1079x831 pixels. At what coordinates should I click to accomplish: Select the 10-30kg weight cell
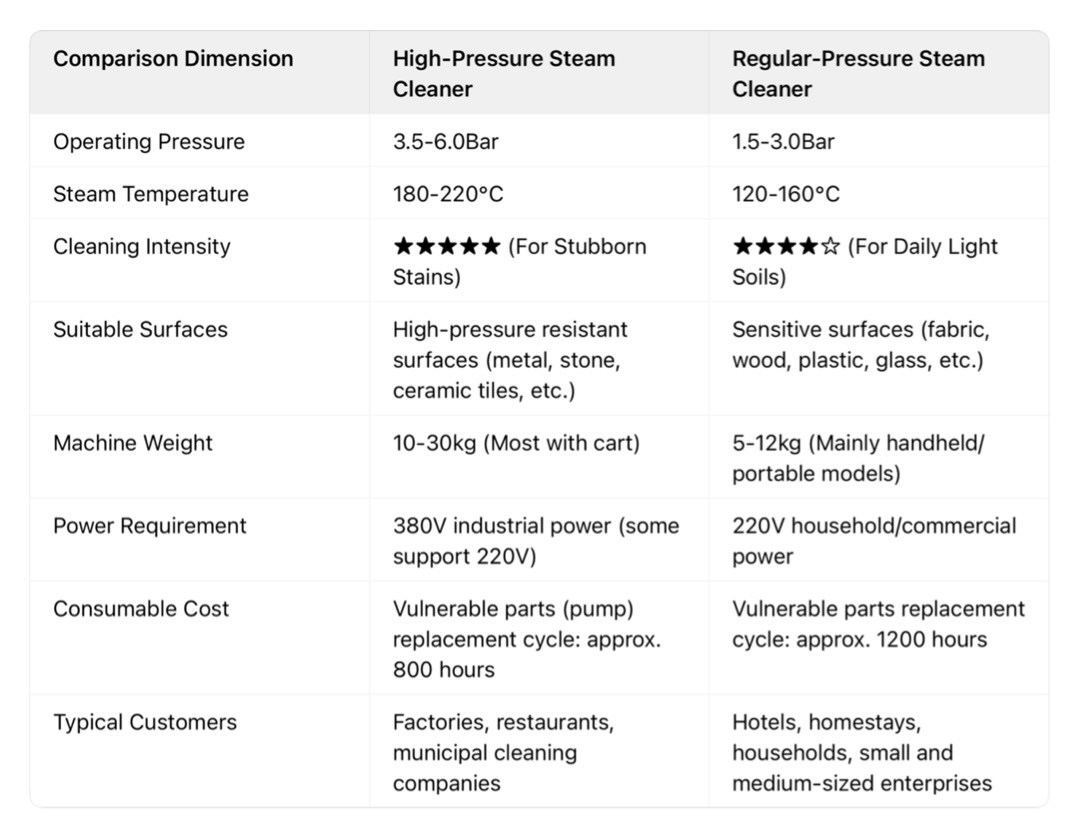click(x=516, y=443)
